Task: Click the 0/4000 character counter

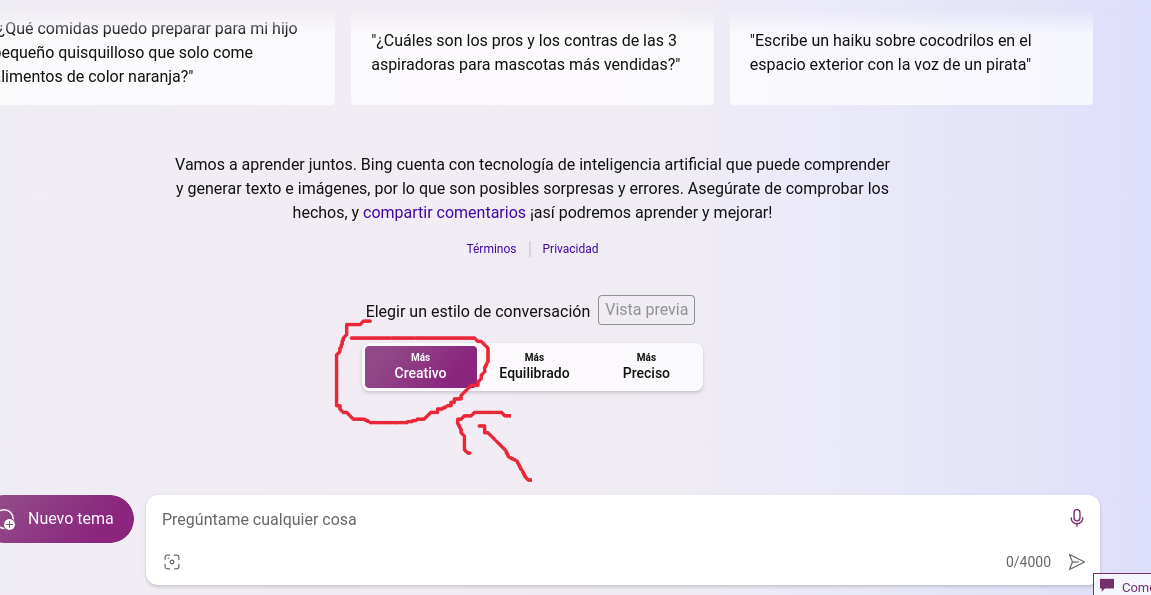Action: click(1028, 563)
